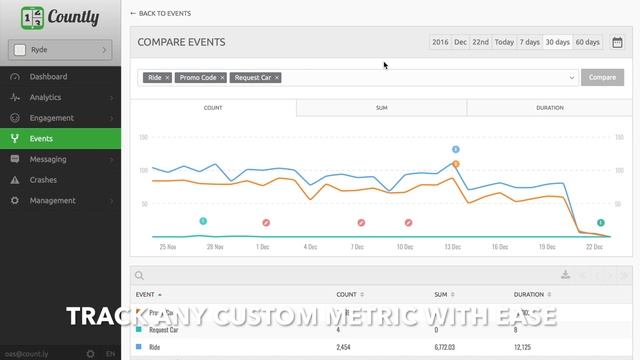
Task: Click the Events fork icon
Action: pos(15,138)
